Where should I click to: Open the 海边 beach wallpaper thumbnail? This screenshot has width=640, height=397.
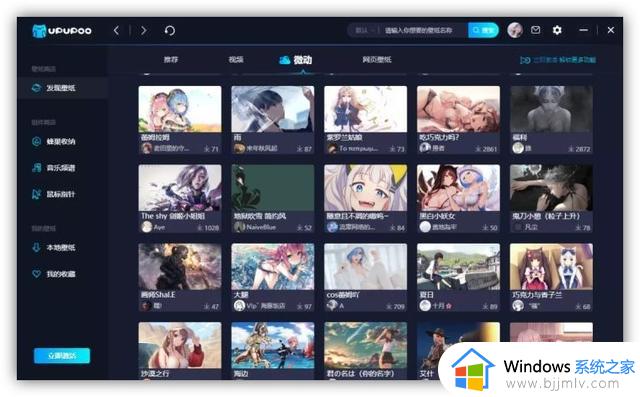273,345
